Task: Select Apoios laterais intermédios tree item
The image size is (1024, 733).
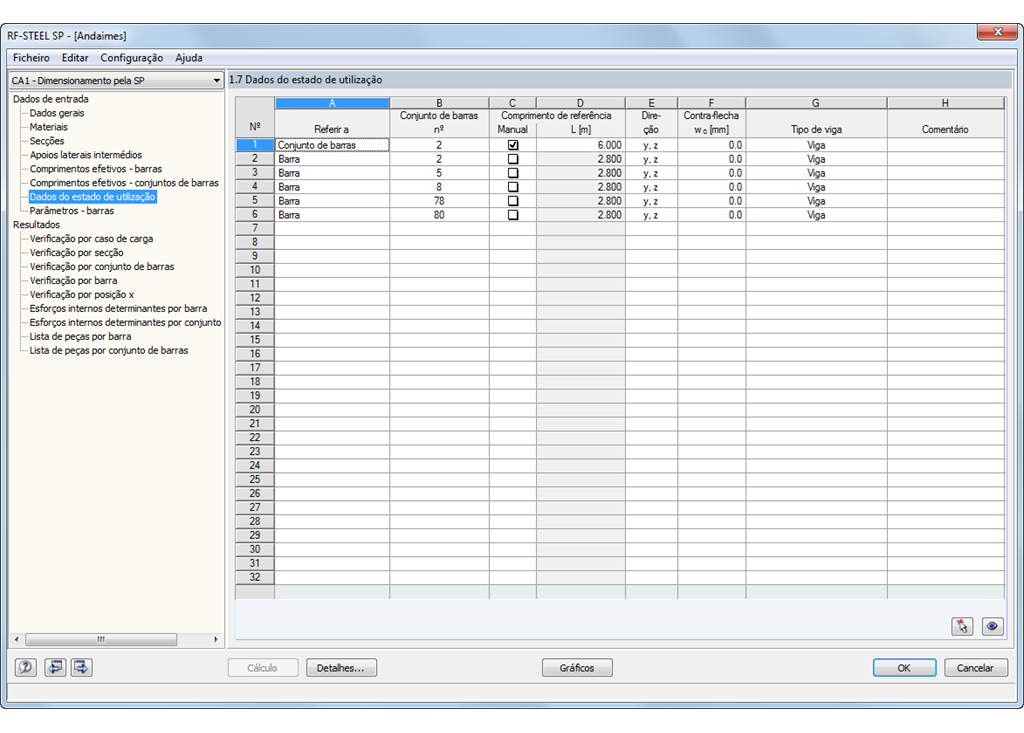Action: [x=86, y=155]
